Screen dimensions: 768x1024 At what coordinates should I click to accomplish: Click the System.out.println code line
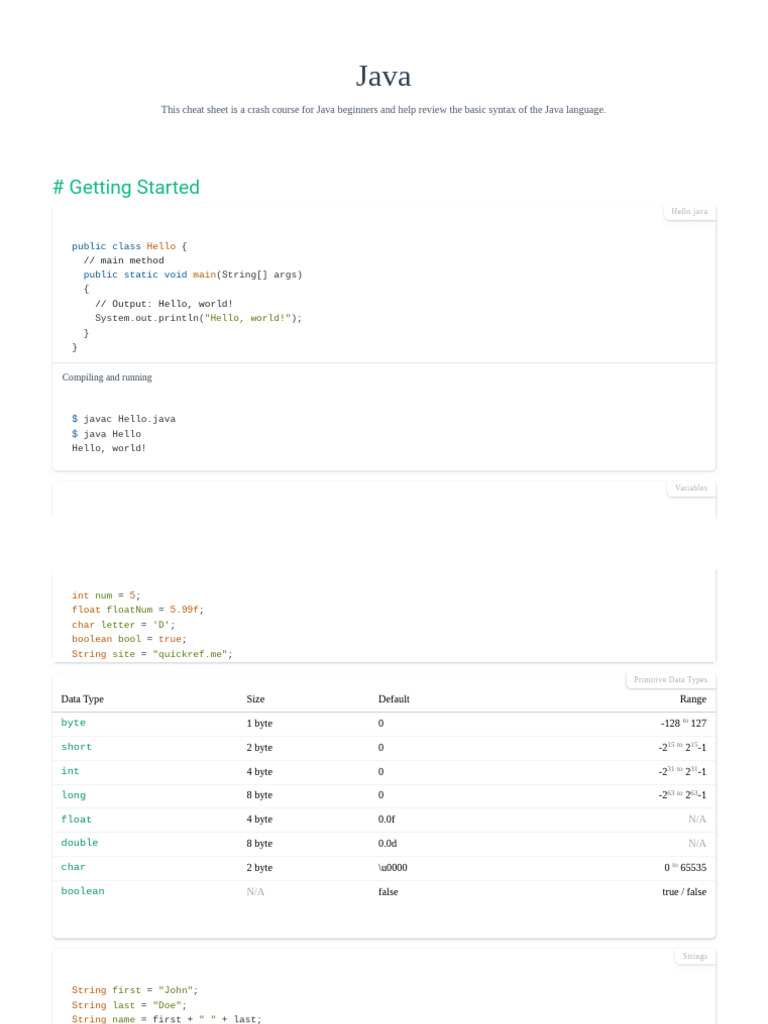click(198, 318)
